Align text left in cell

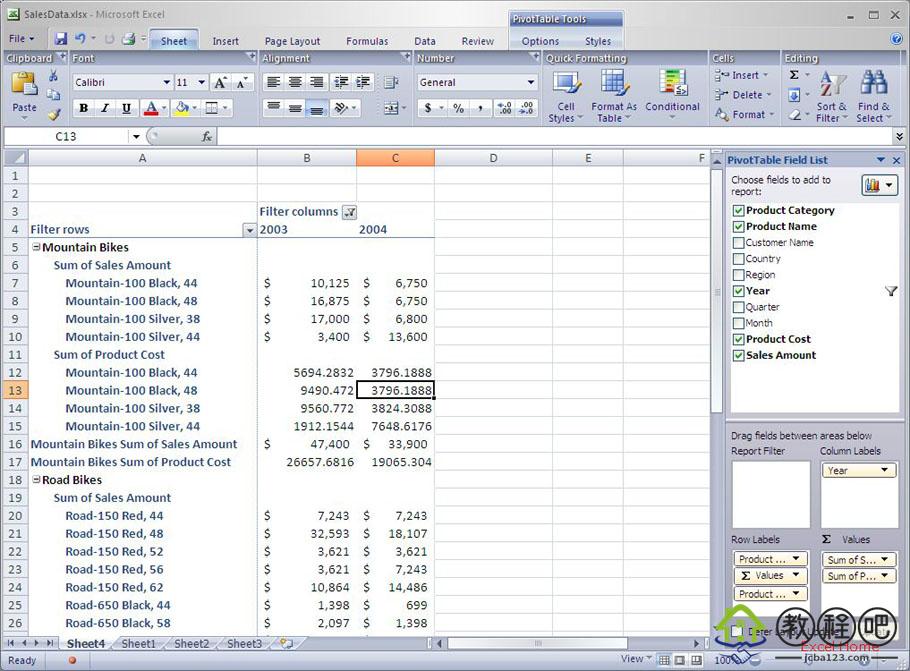[273, 82]
